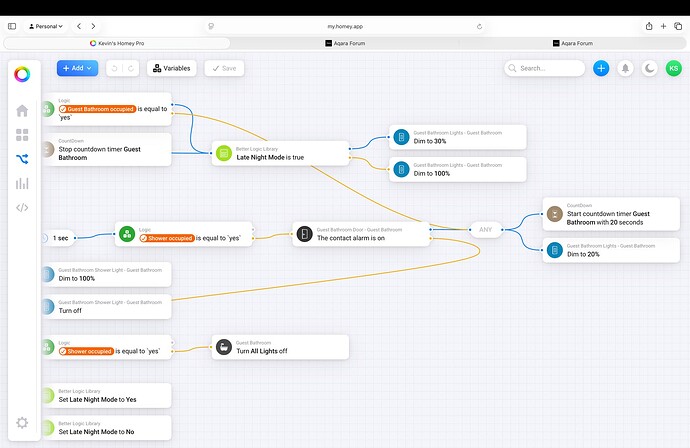Image resolution: width=690 pixels, height=448 pixels.
Task: Toggle dark mode with the moon icon
Action: point(650,68)
